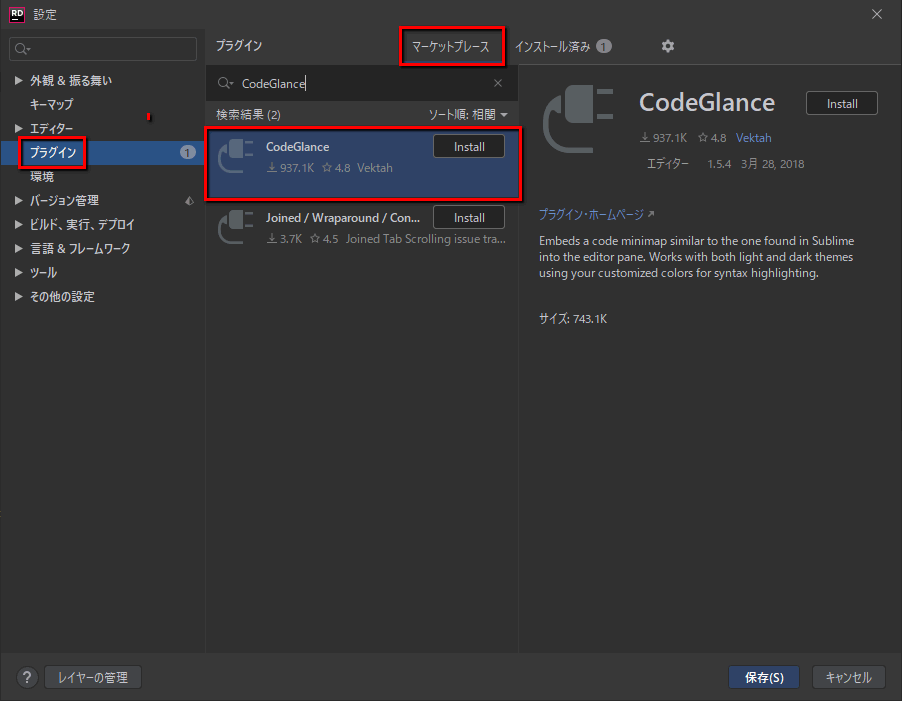The image size is (902, 701).
Task: Click the settings gear icon in plugins header
Action: click(x=667, y=46)
